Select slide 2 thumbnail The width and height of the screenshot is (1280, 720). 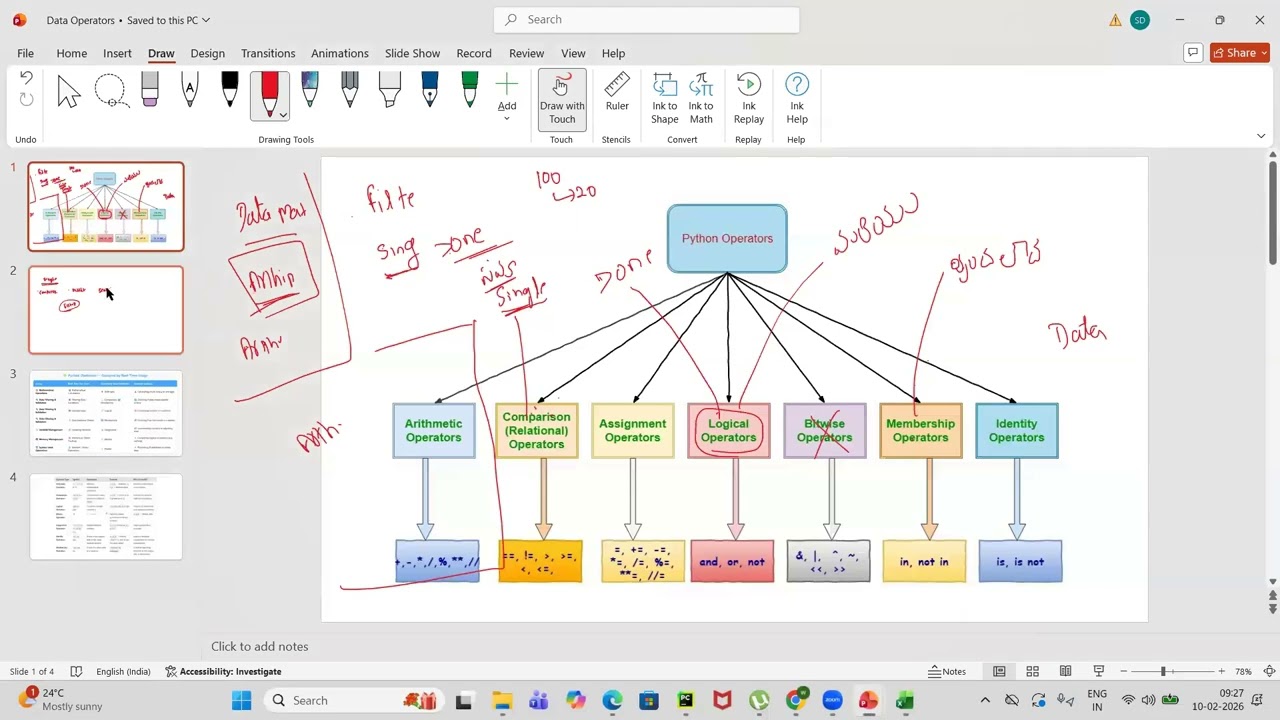(106, 310)
